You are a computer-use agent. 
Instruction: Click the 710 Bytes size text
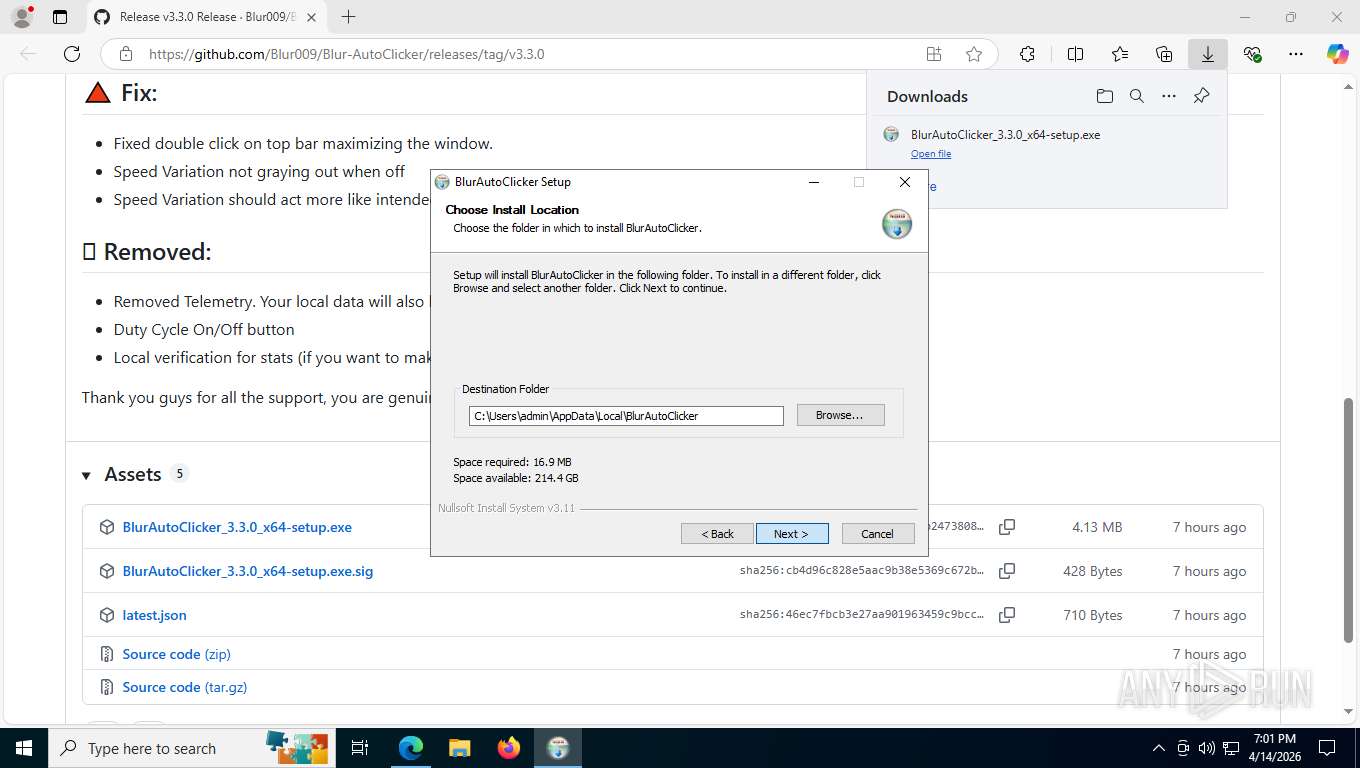1093,615
